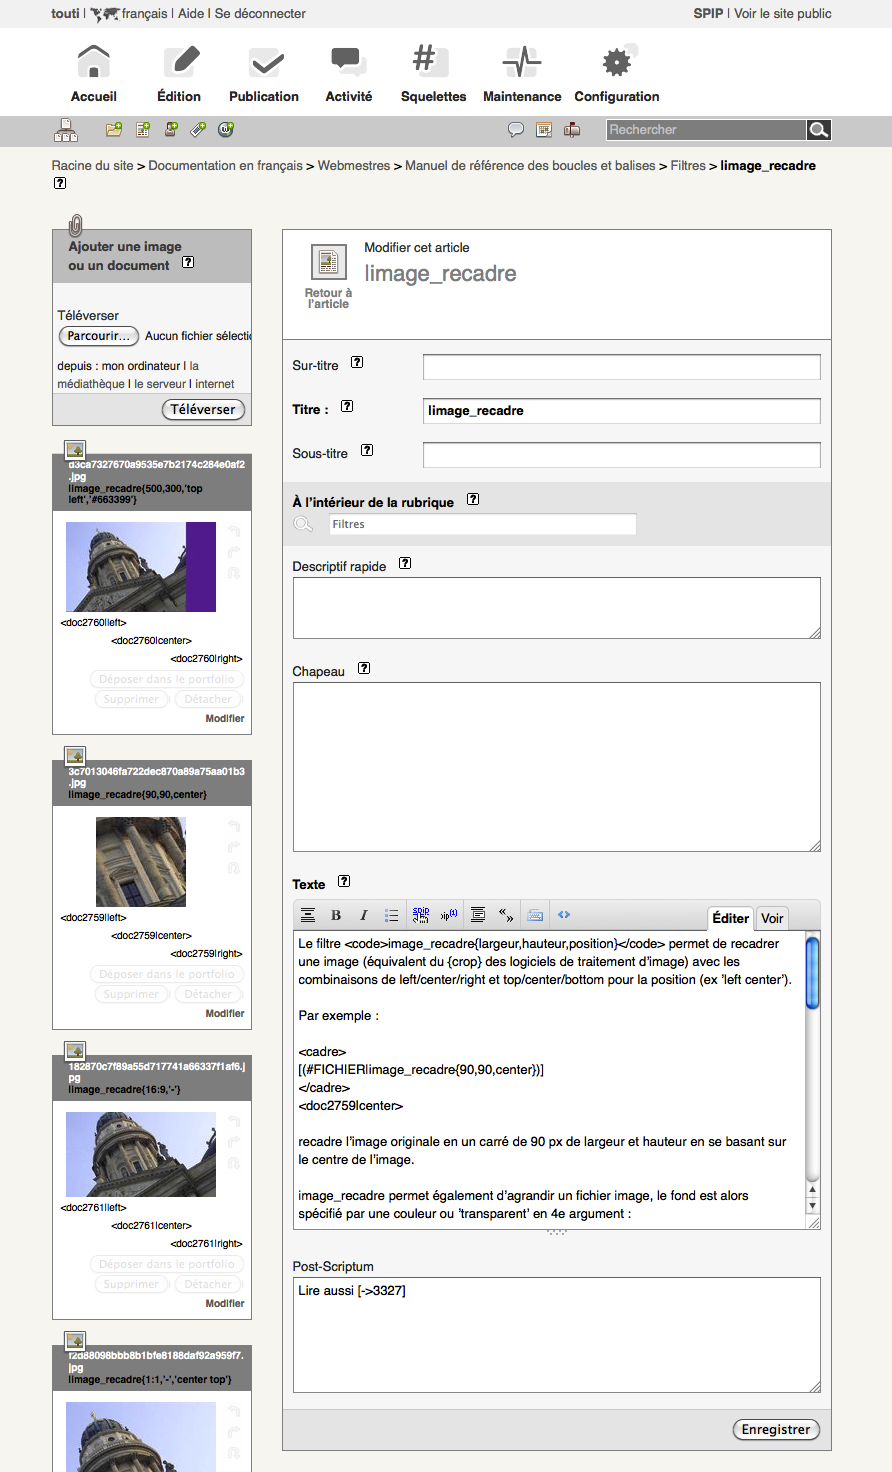Switch to the Voir preview tab

pos(772,918)
